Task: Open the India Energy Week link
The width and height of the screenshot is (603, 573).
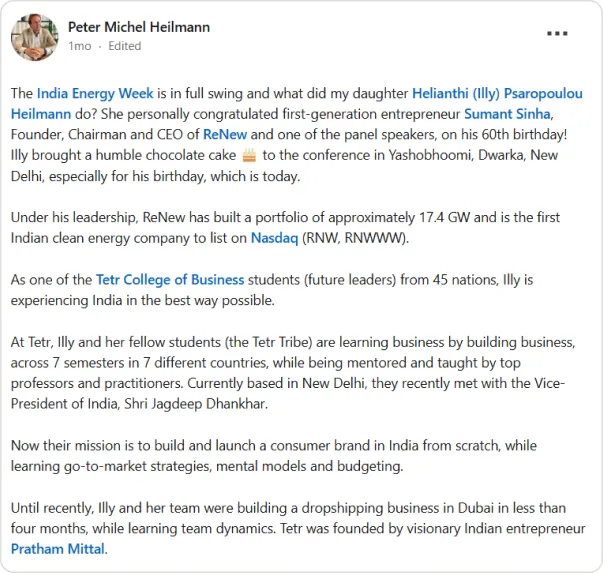Action: [x=95, y=93]
